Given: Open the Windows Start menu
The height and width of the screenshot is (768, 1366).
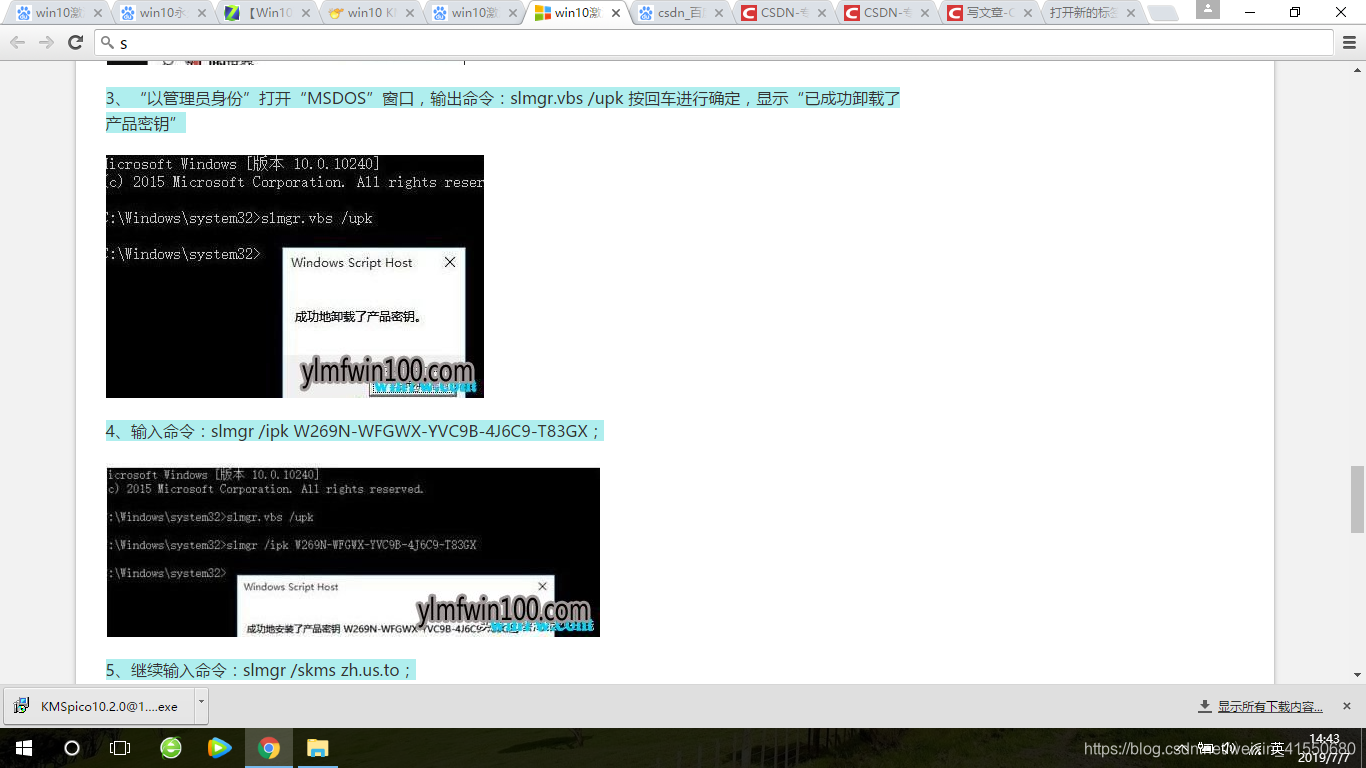Looking at the screenshot, I should coord(24,748).
